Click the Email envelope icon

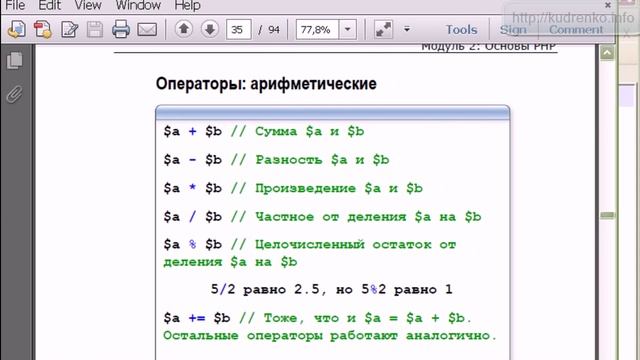(x=147, y=29)
